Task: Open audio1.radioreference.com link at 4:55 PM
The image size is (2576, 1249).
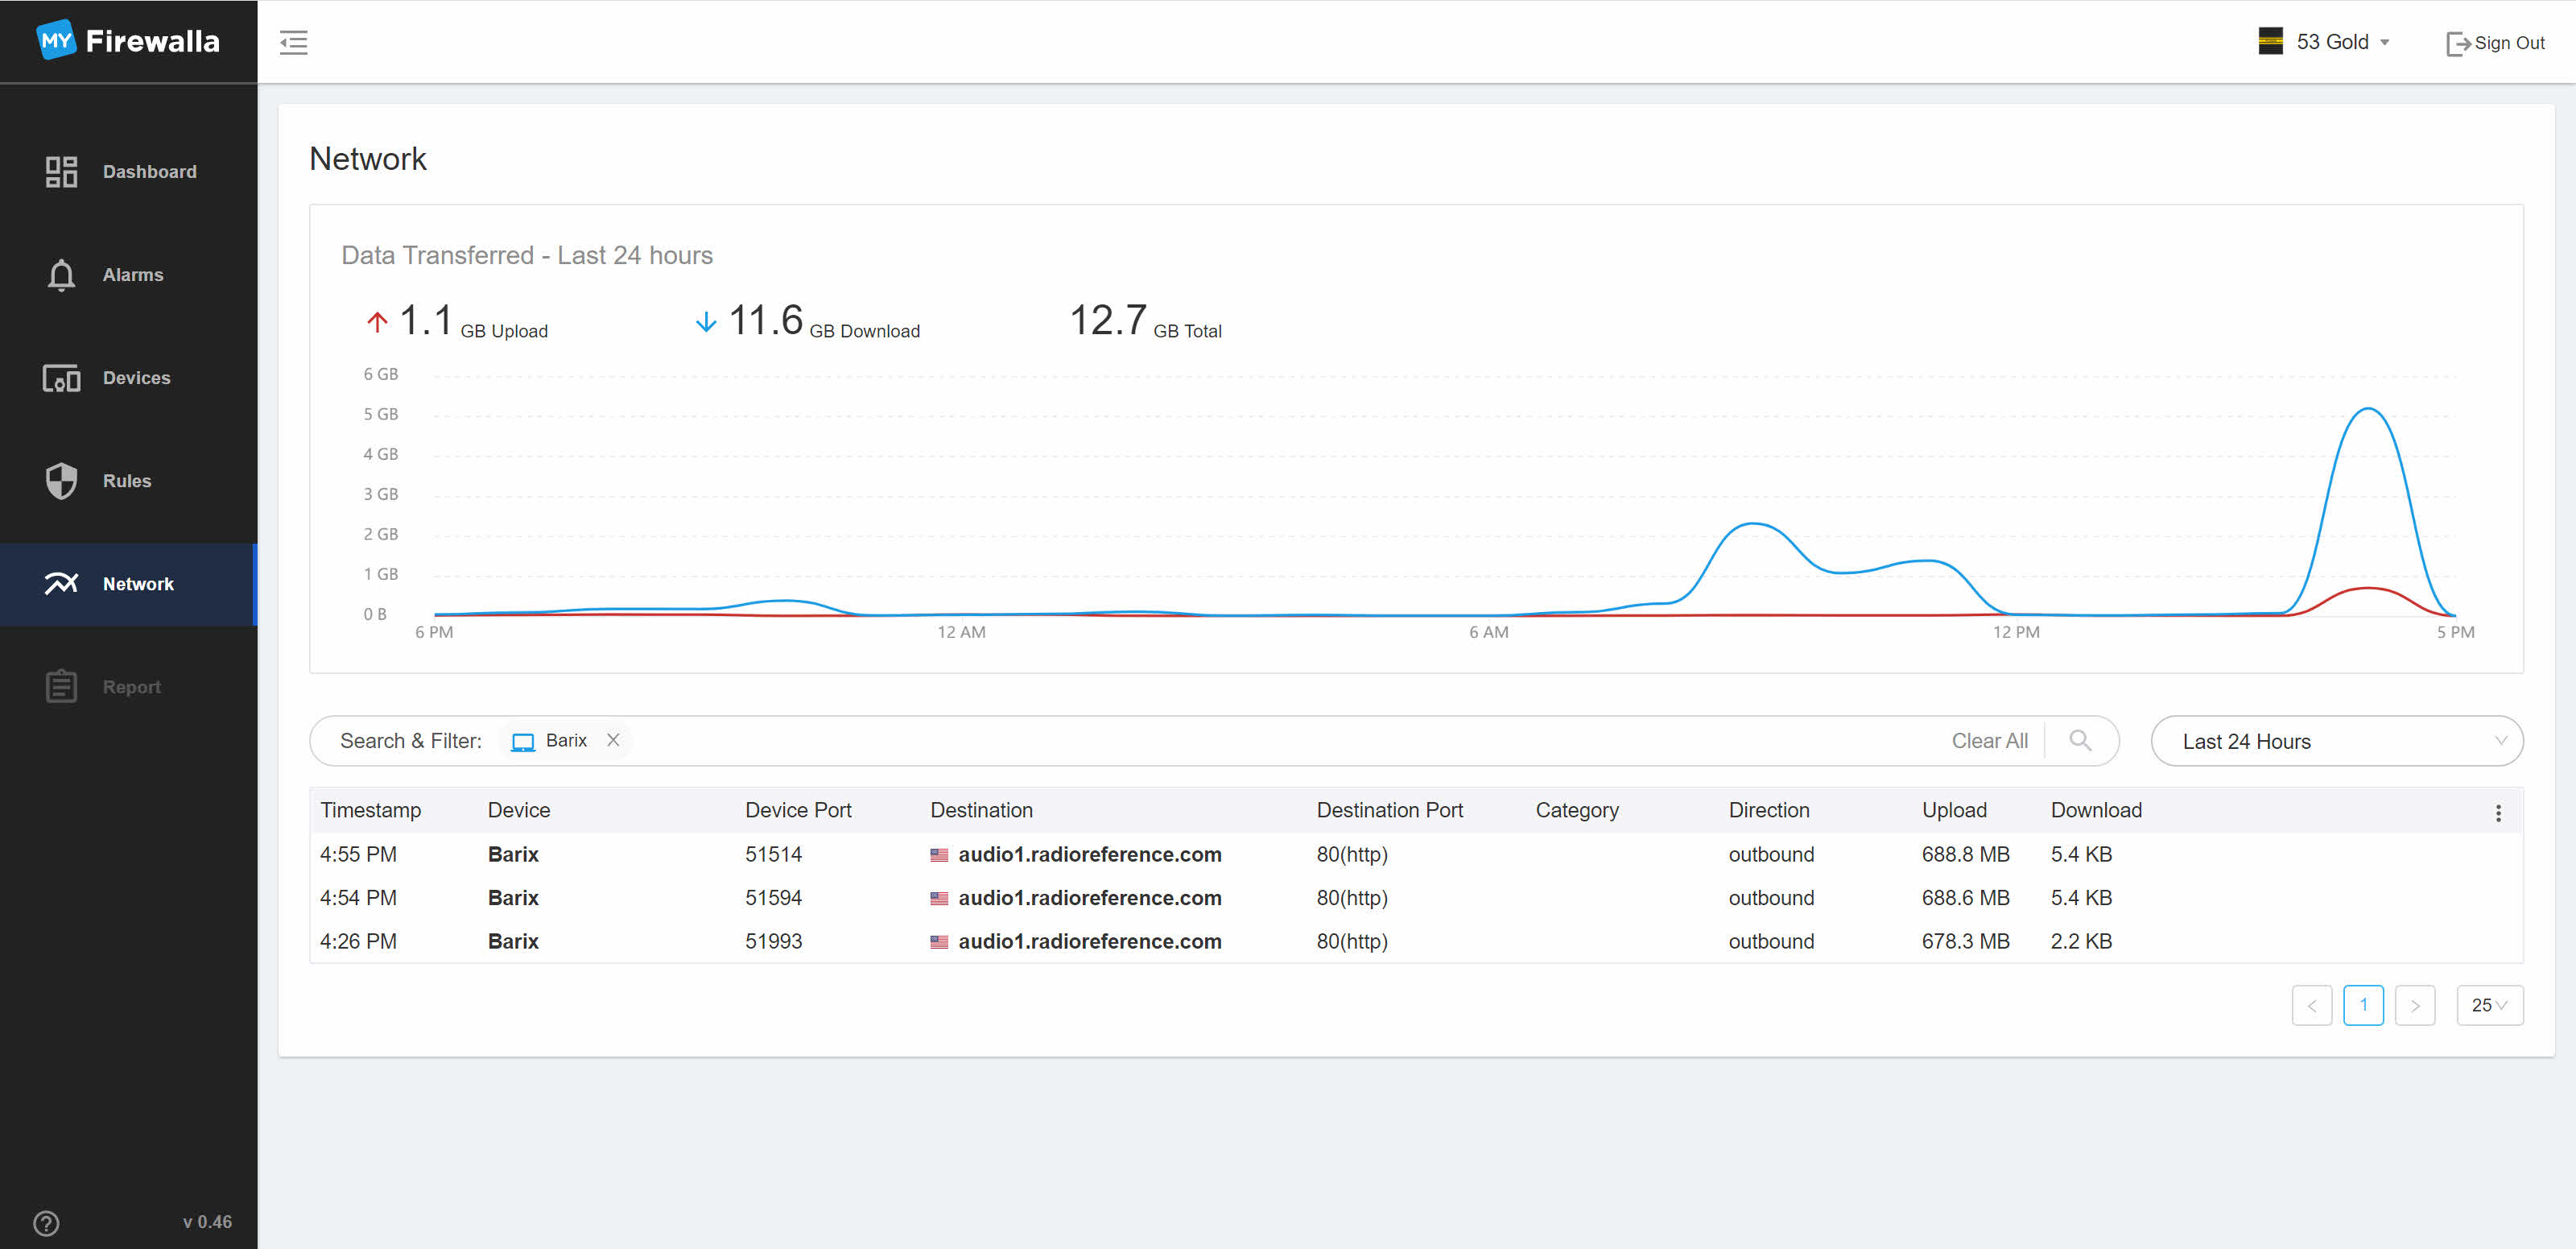Action: pos(1089,855)
